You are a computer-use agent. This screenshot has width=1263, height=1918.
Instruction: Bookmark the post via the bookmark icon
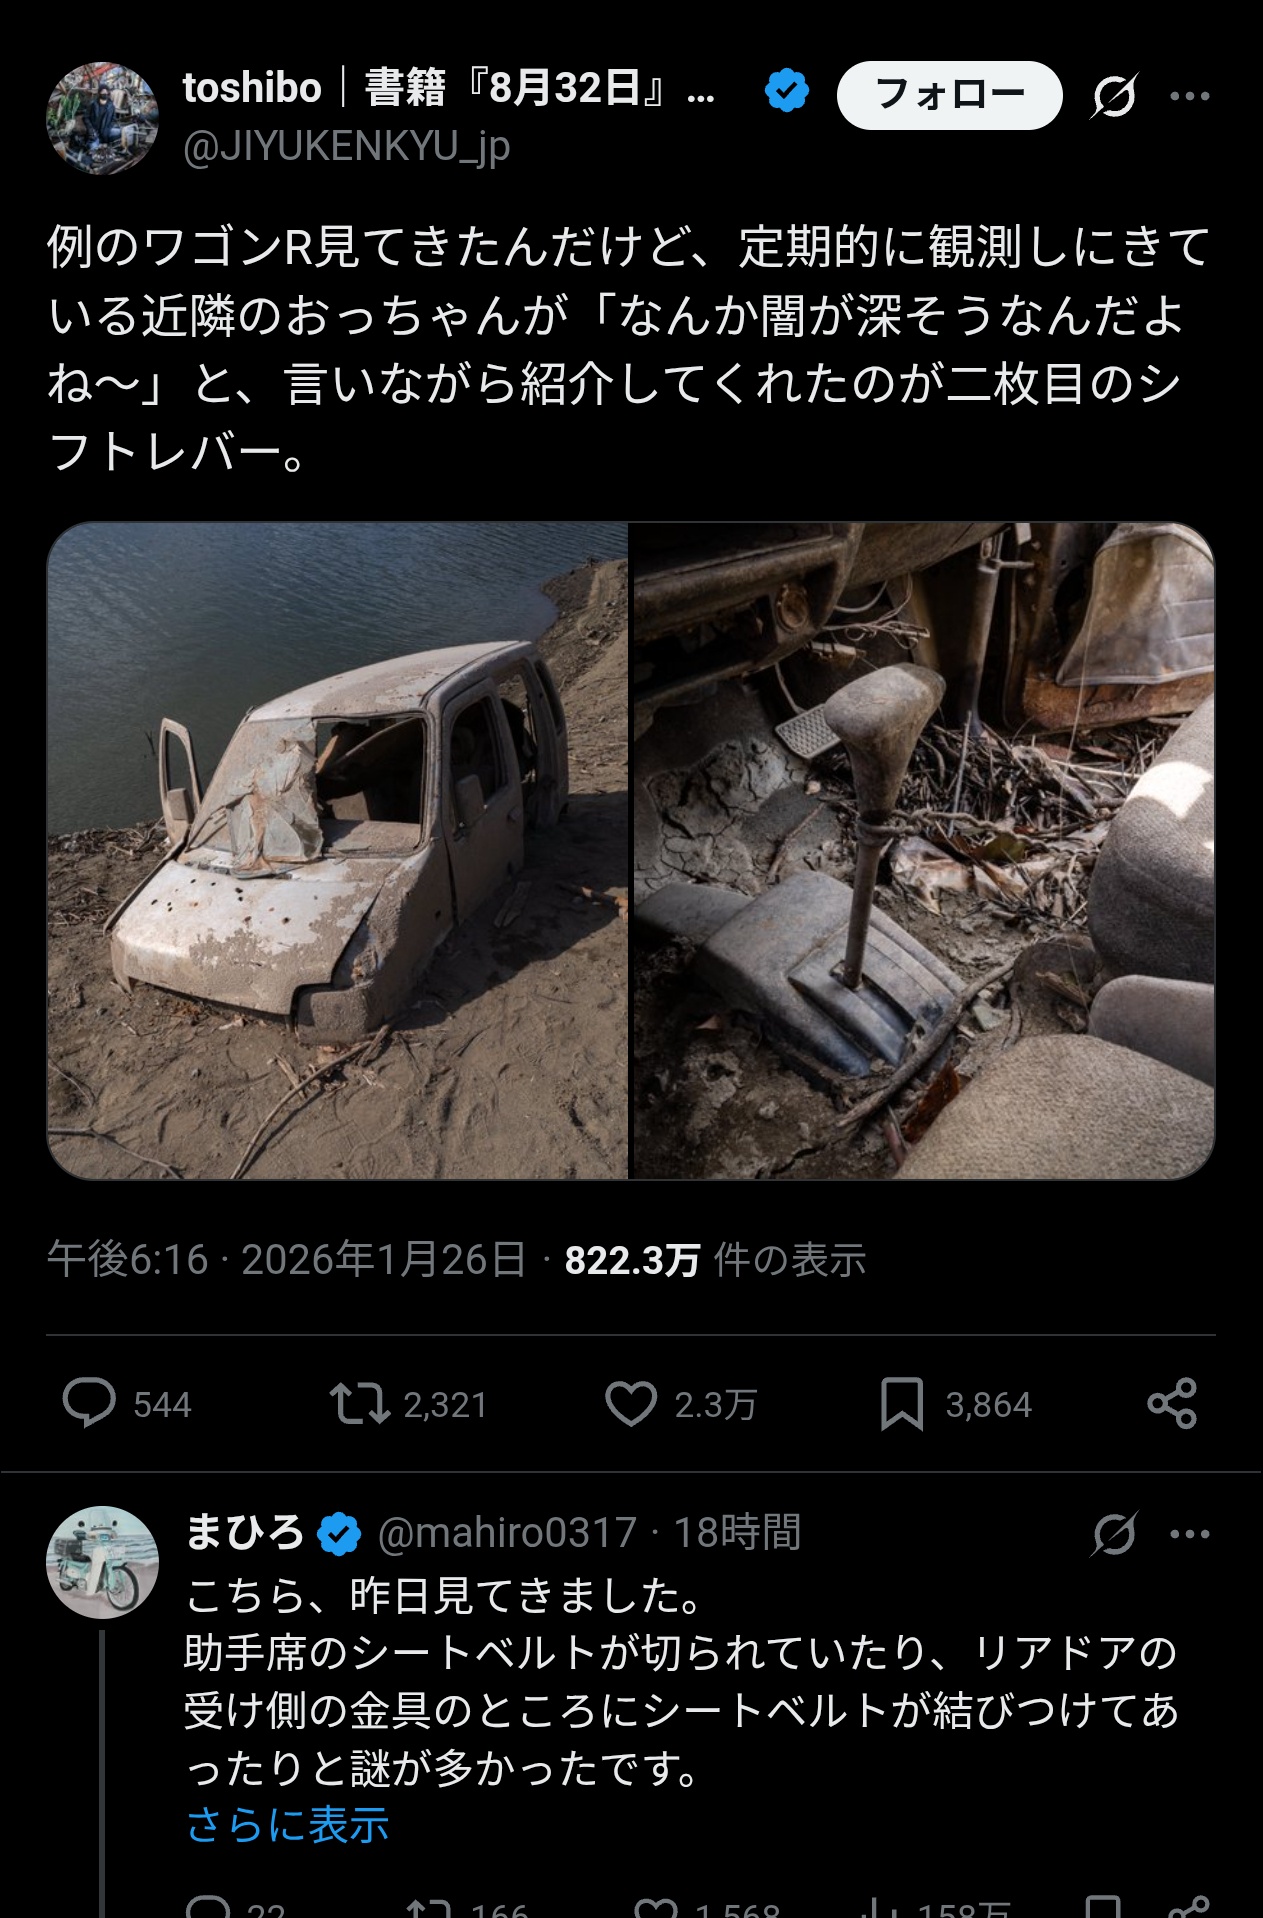pyautogui.click(x=901, y=1403)
